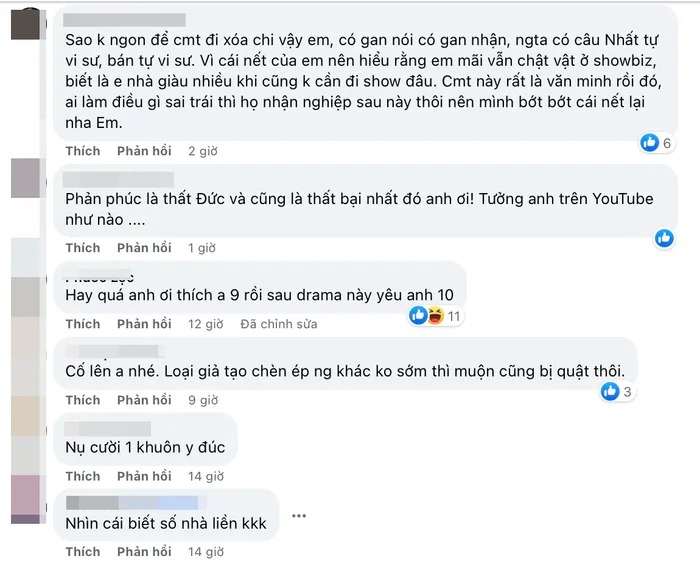Screen dimensions: 700x564
Task: Like the comment posted 1 giờ ago
Action: coord(83,248)
